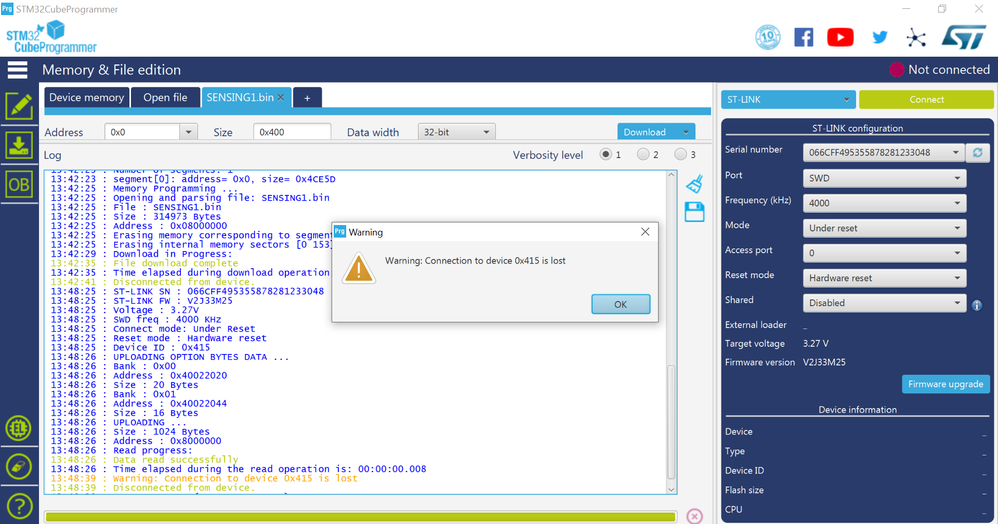The height and width of the screenshot is (524, 998).
Task: Open ST YouTube channel icon
Action: 840,38
